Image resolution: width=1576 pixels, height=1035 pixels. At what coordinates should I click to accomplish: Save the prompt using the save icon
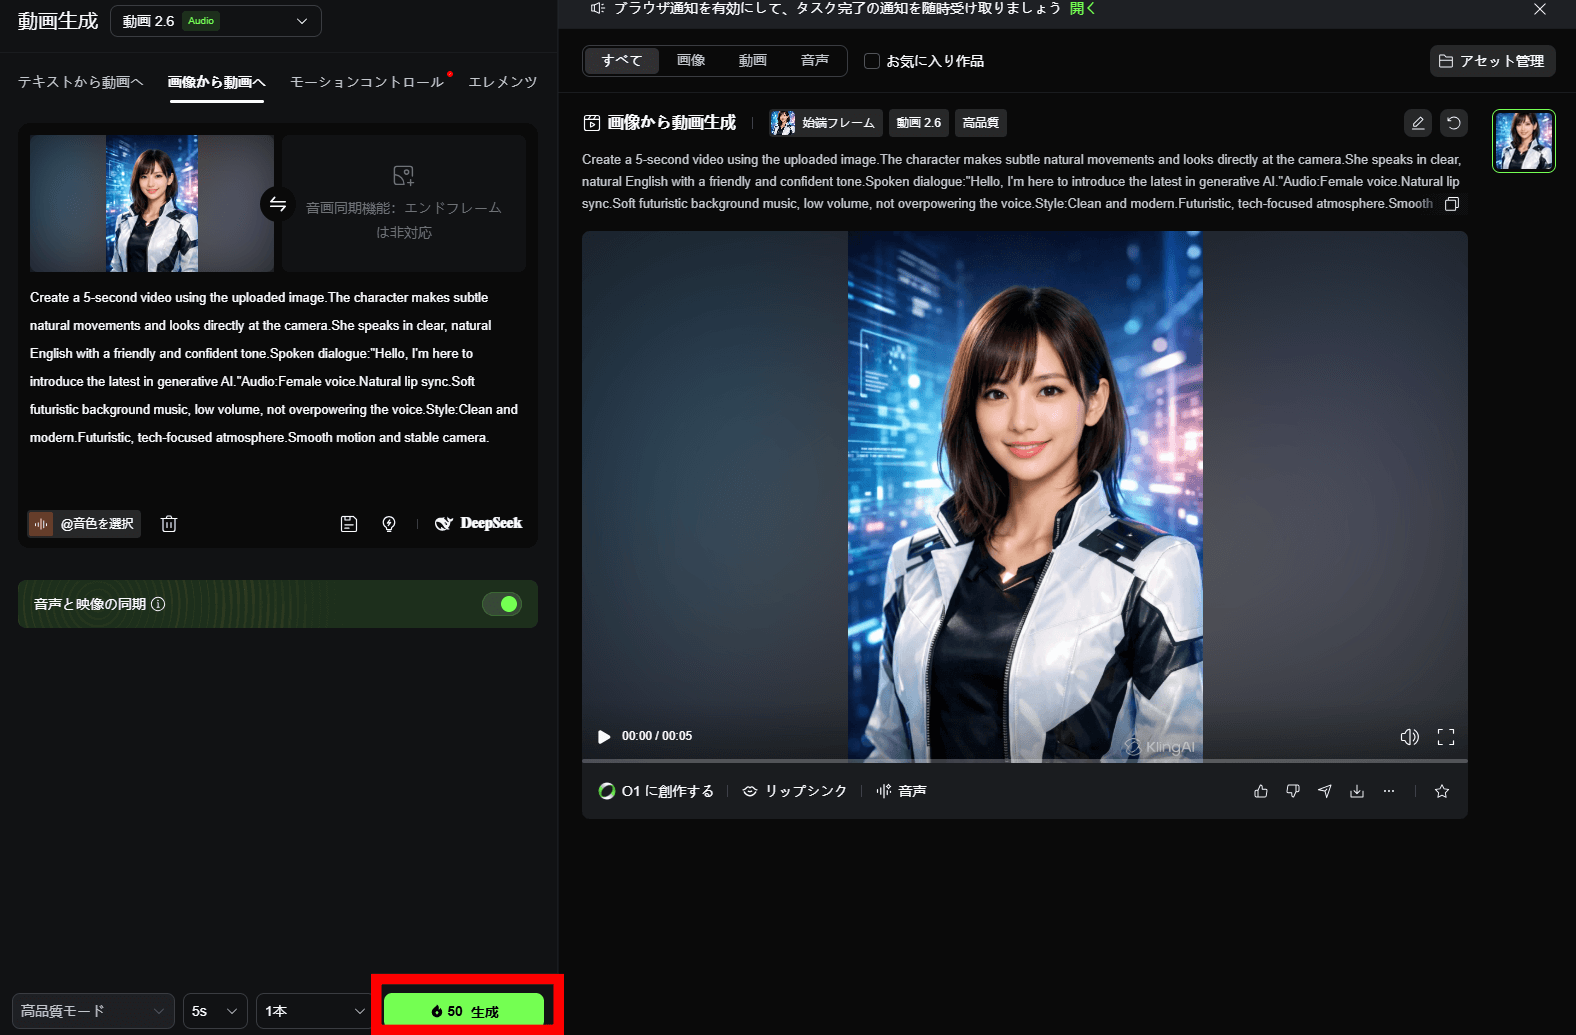(x=349, y=524)
